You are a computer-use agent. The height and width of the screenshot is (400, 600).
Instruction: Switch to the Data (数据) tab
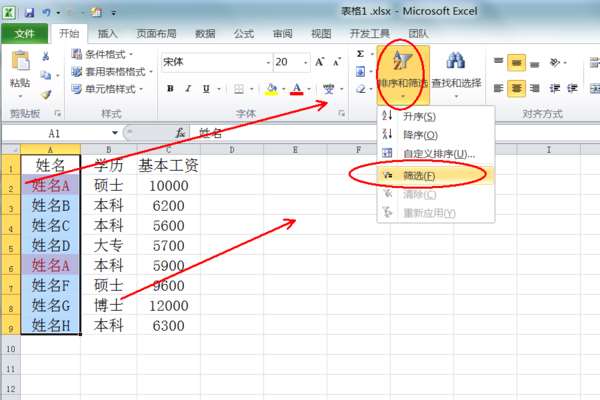(x=205, y=34)
